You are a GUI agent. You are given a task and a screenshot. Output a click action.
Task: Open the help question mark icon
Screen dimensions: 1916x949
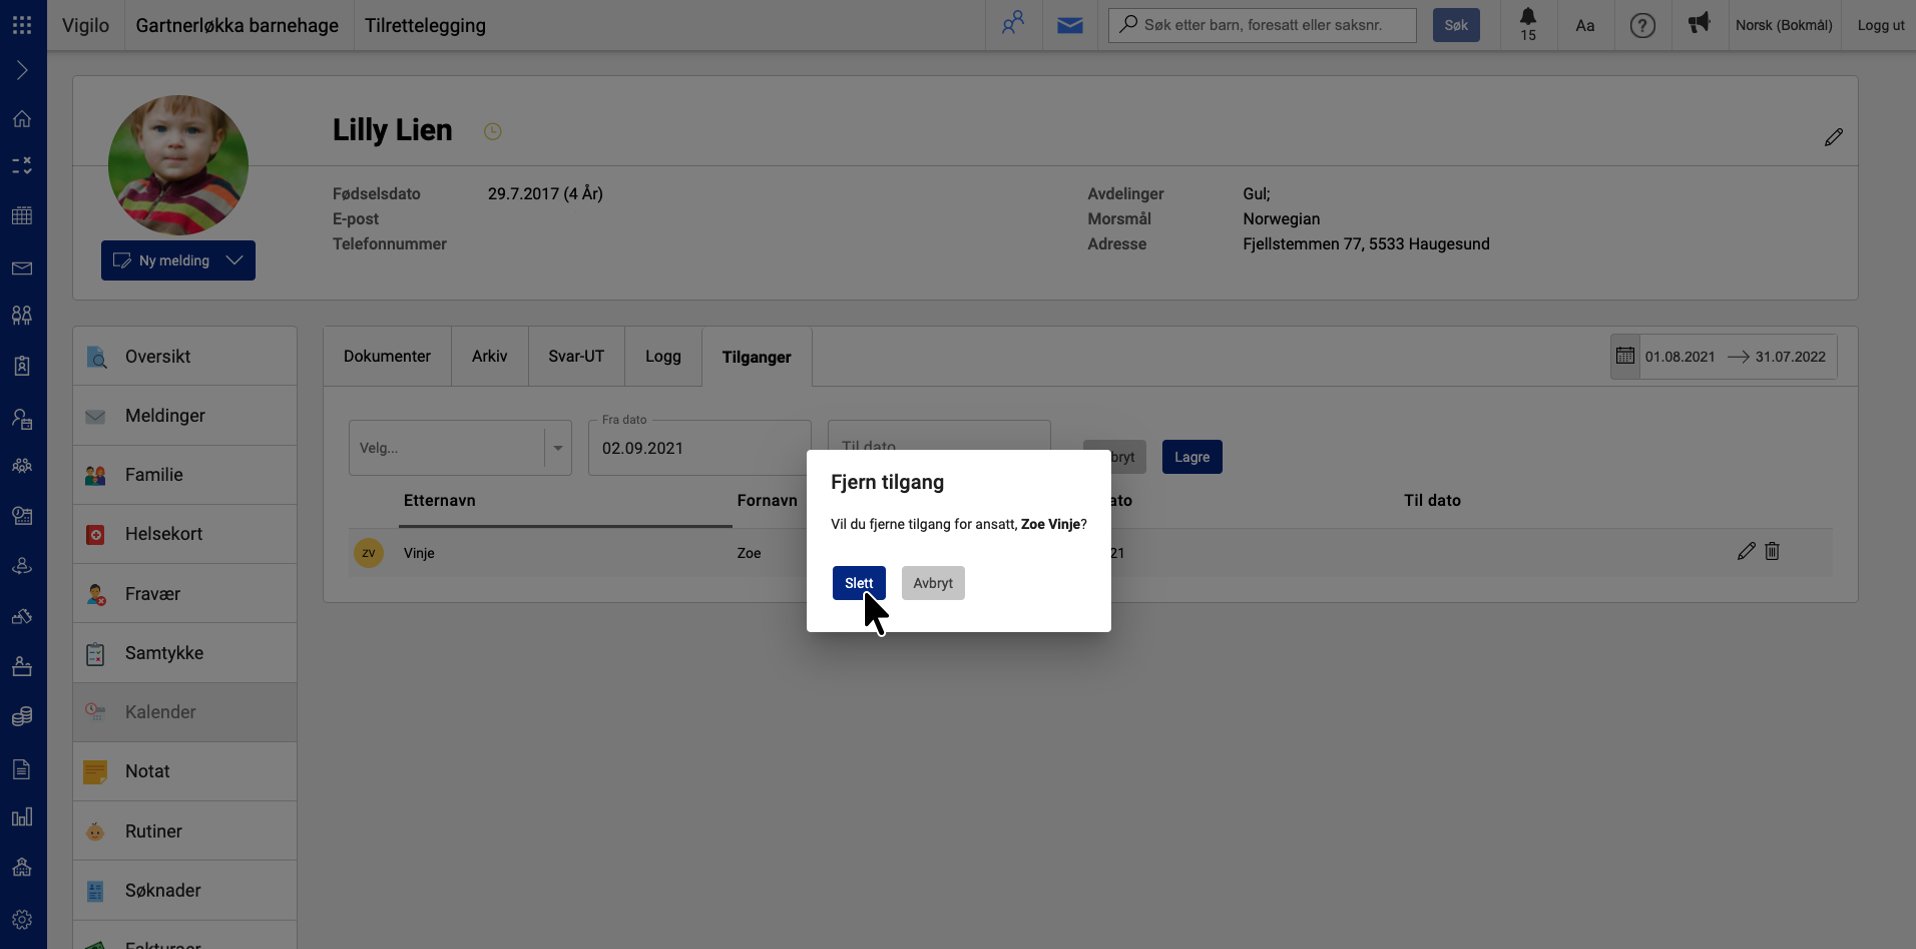[1642, 25]
